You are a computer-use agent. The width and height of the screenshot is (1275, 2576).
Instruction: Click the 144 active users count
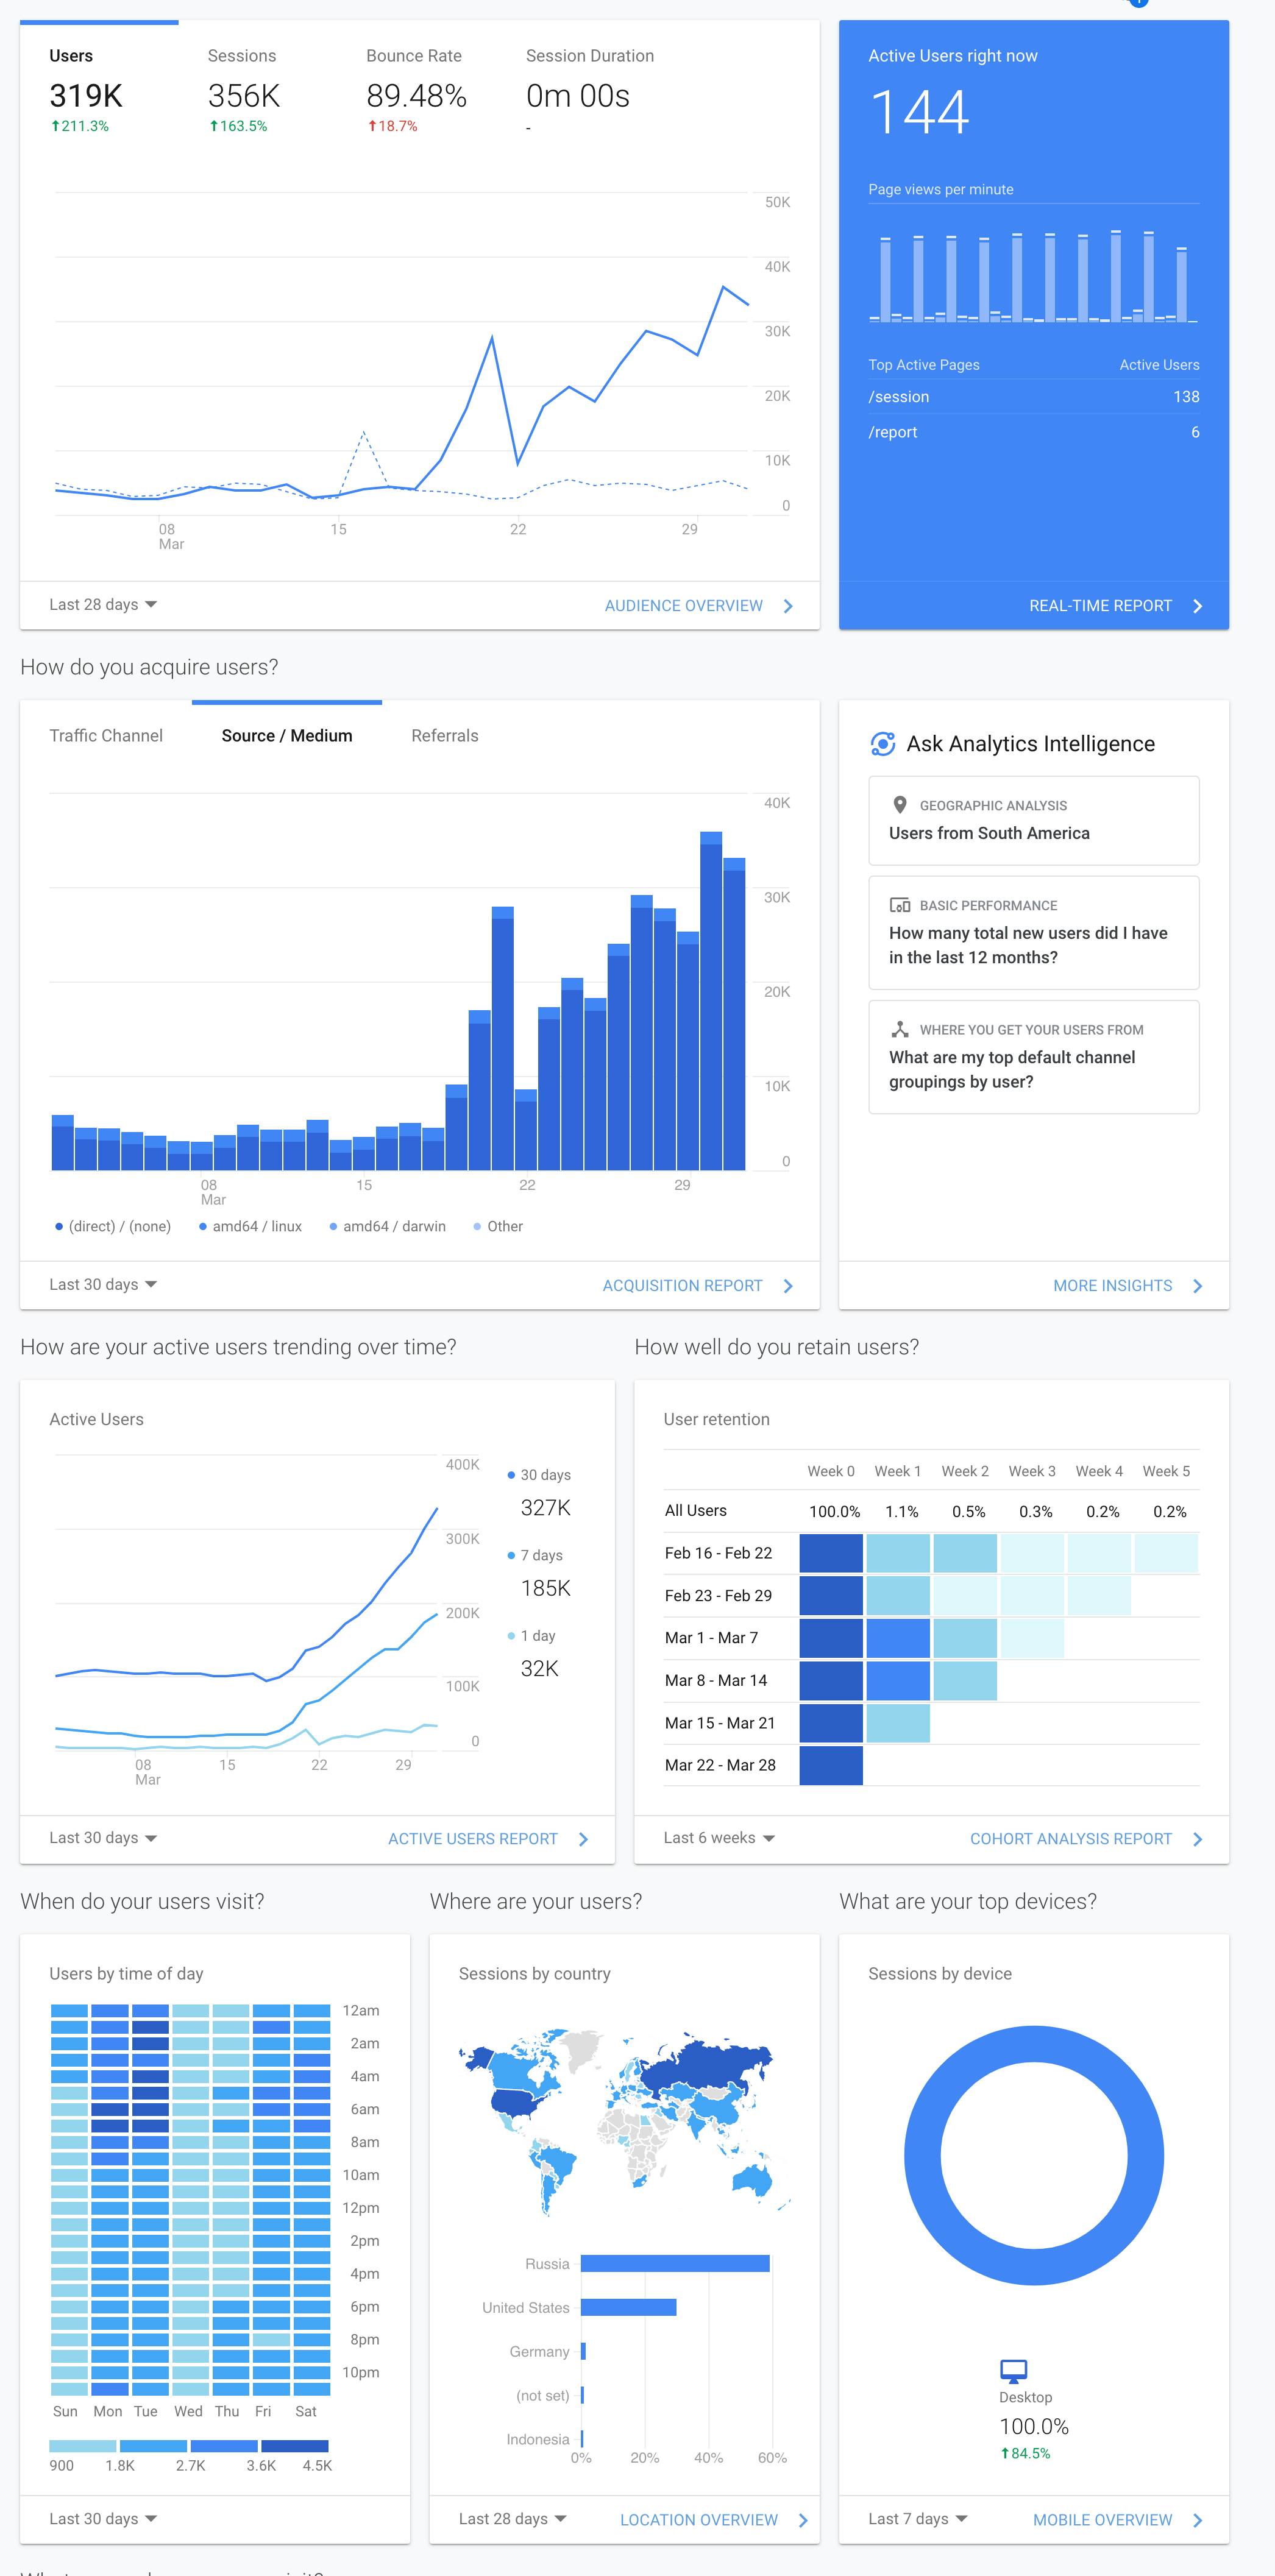pos(919,112)
